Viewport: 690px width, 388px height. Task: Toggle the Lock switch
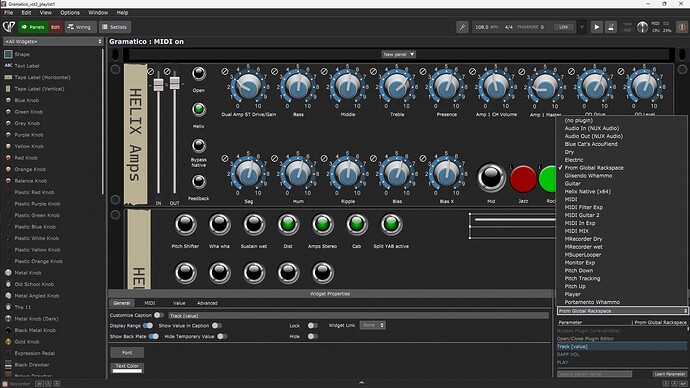tap(312, 326)
